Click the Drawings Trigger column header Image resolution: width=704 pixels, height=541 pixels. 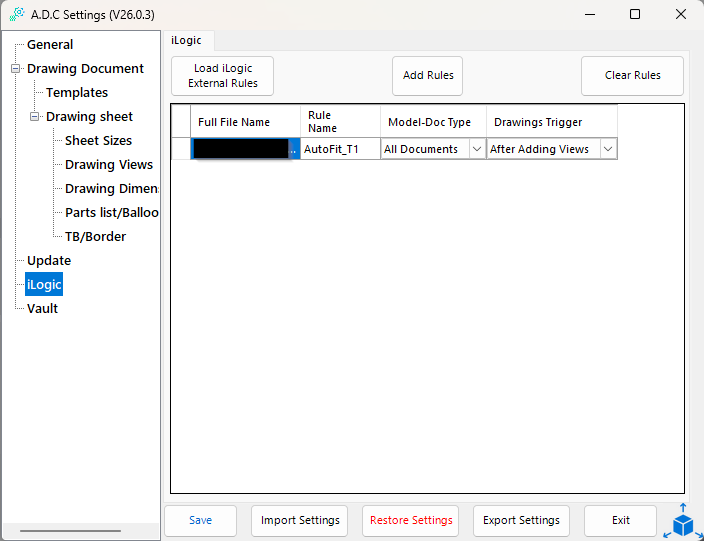coord(552,122)
